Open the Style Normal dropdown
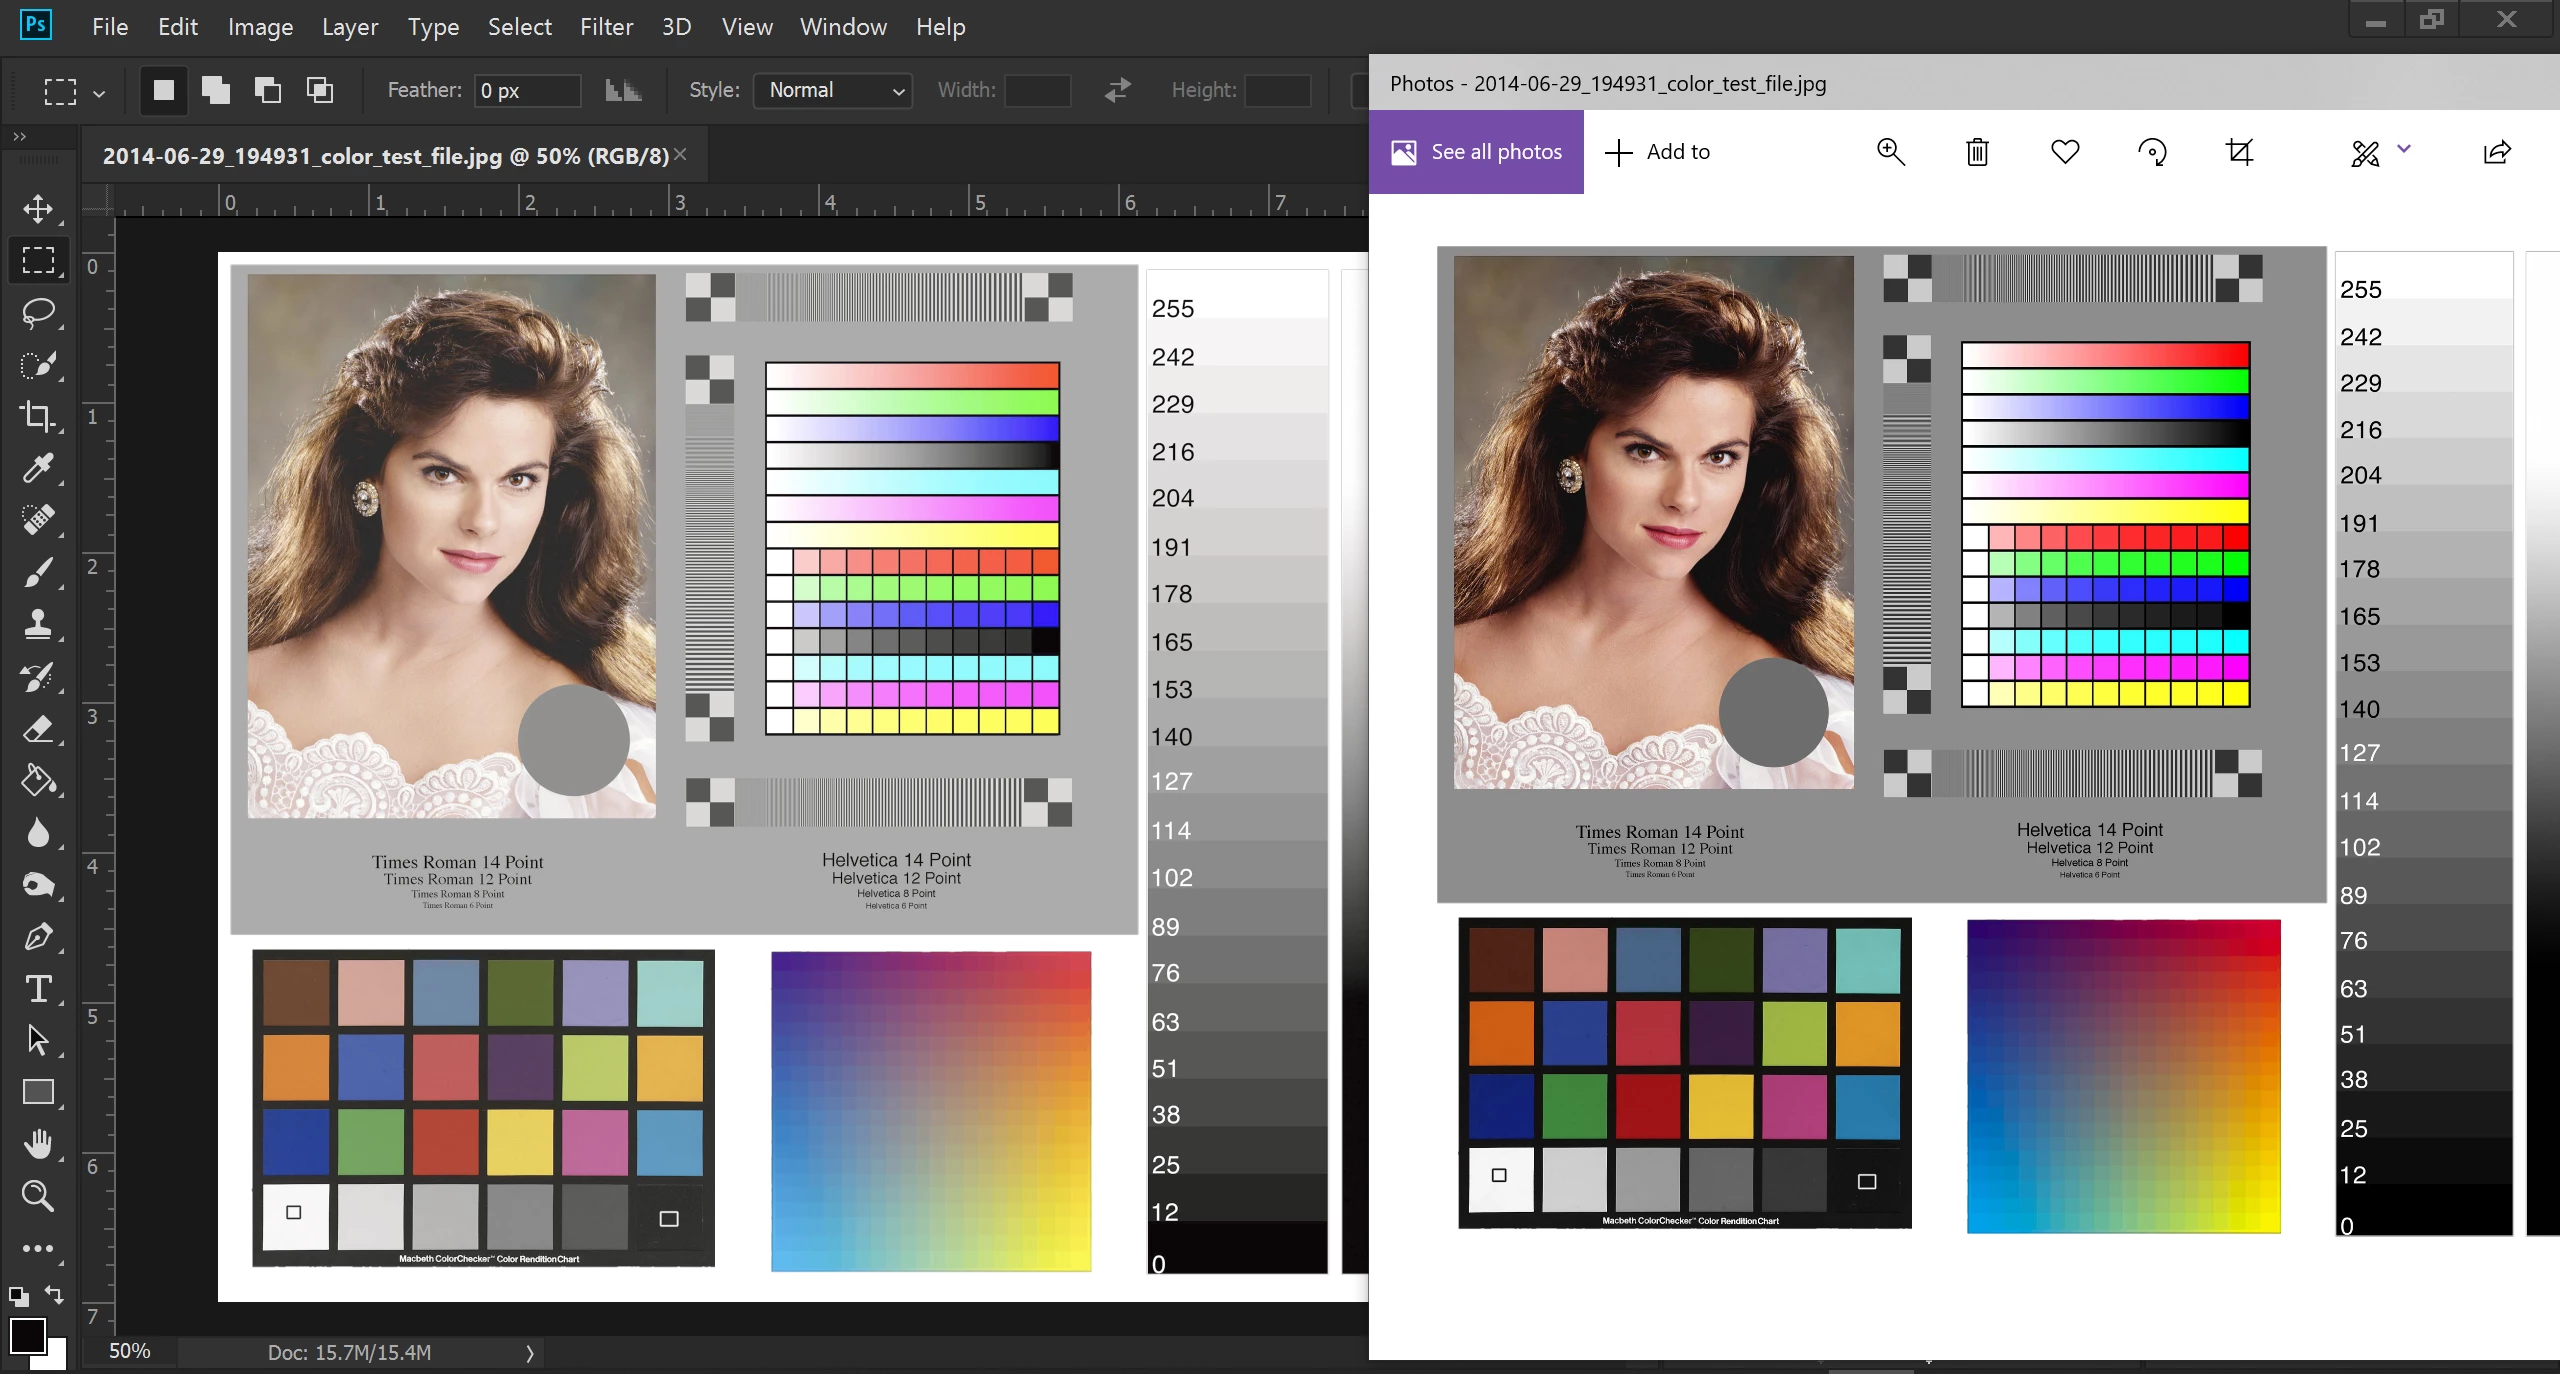The width and height of the screenshot is (2560, 1374). [x=833, y=90]
